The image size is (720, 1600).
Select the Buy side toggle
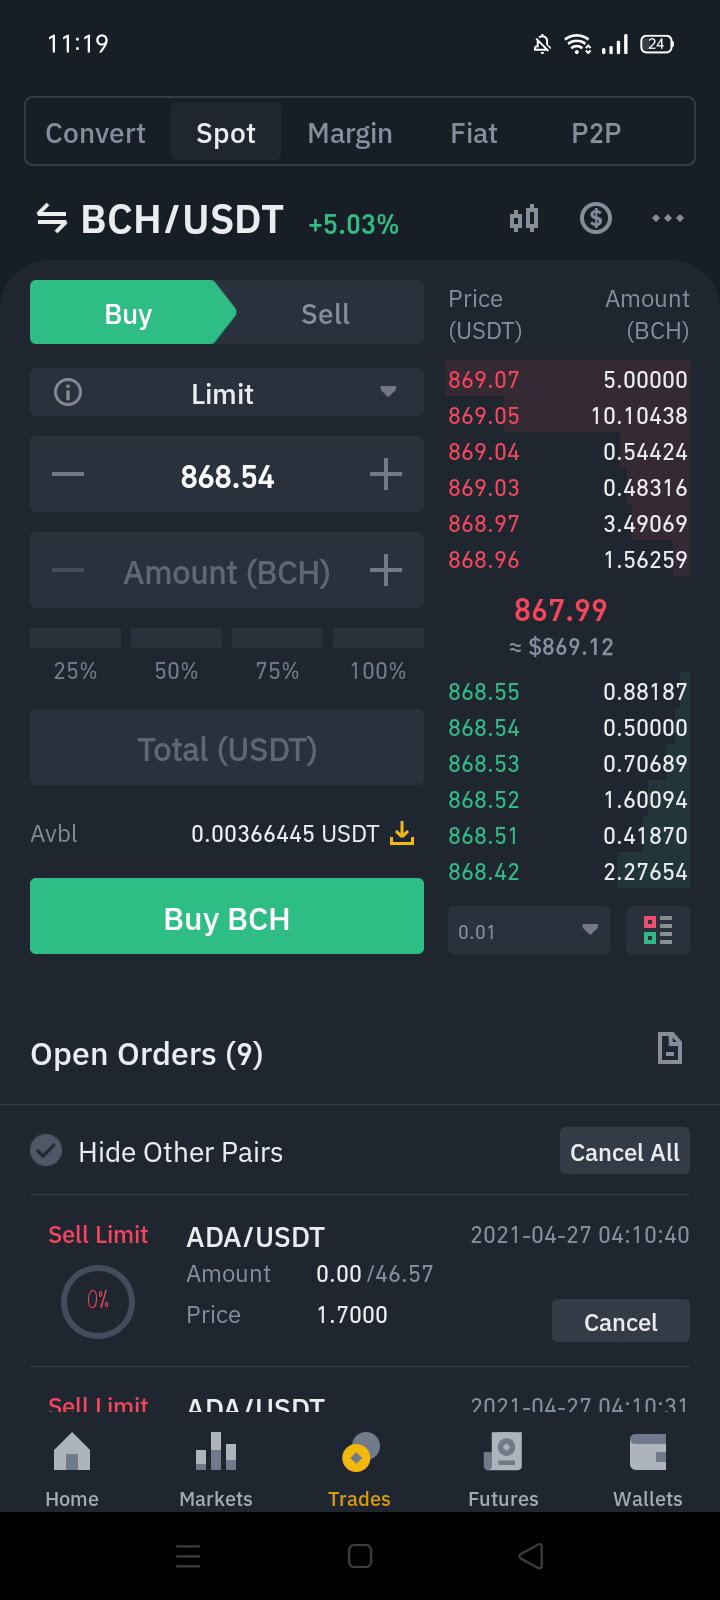point(129,314)
